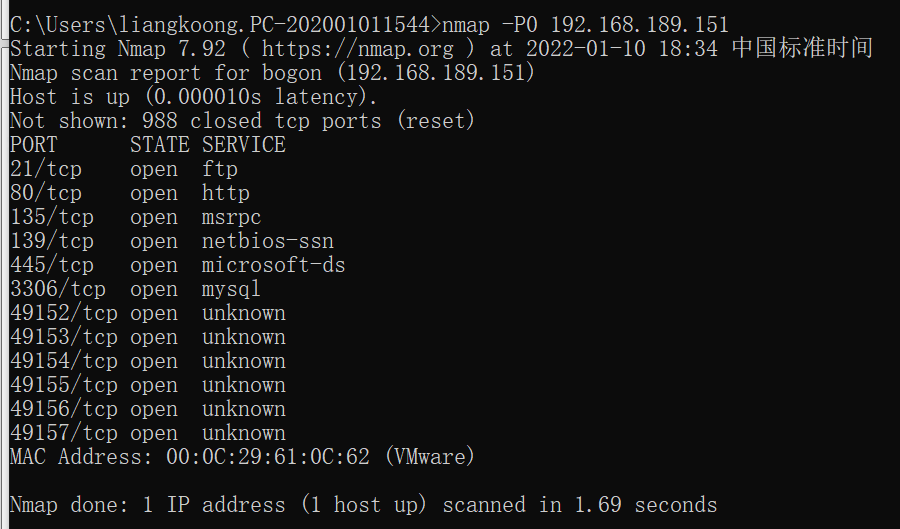
Task: Click the 49154/tcp port row
Action: coord(148,362)
